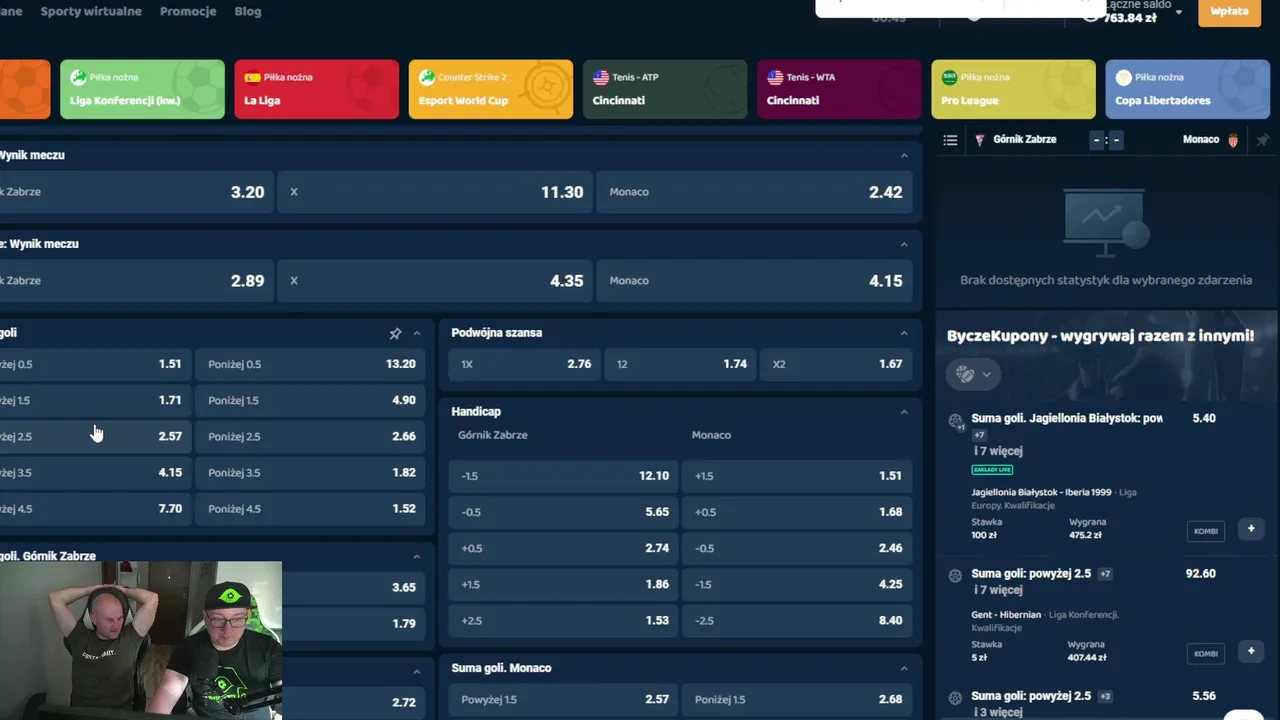Screen dimensions: 1280x720
Task: Select Monaco handicap +1.5 at 1.51
Action: pyautogui.click(x=797, y=476)
